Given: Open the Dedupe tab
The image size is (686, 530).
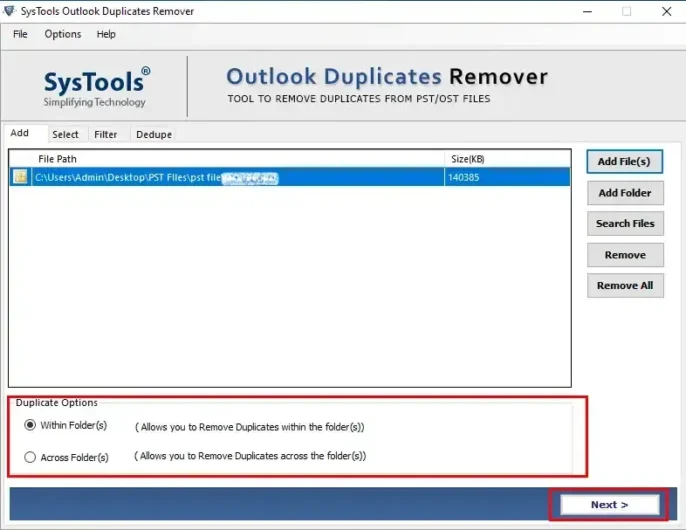Looking at the screenshot, I should point(153,134).
